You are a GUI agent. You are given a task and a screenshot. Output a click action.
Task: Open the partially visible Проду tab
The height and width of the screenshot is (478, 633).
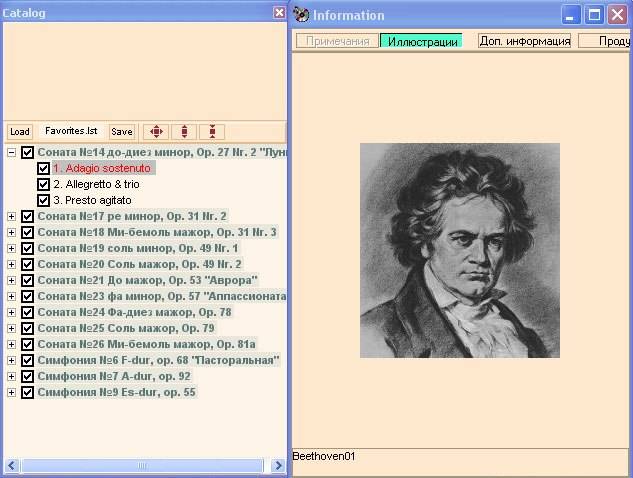(x=604, y=41)
